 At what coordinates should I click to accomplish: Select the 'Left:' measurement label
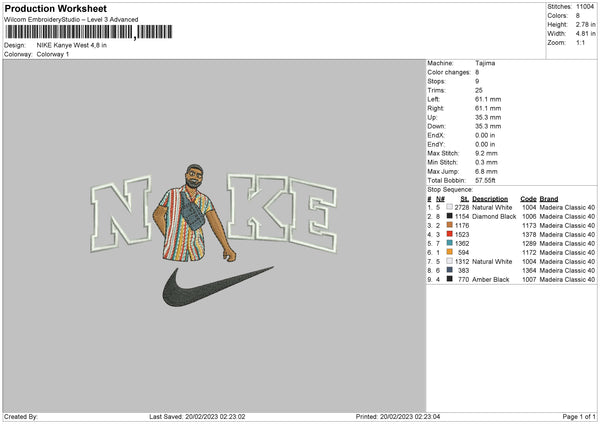[x=434, y=99]
